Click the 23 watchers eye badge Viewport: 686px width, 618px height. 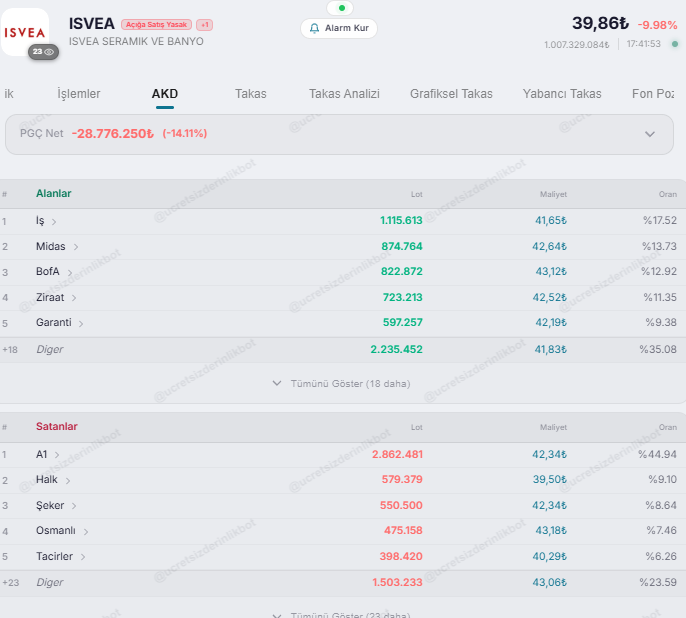43,52
